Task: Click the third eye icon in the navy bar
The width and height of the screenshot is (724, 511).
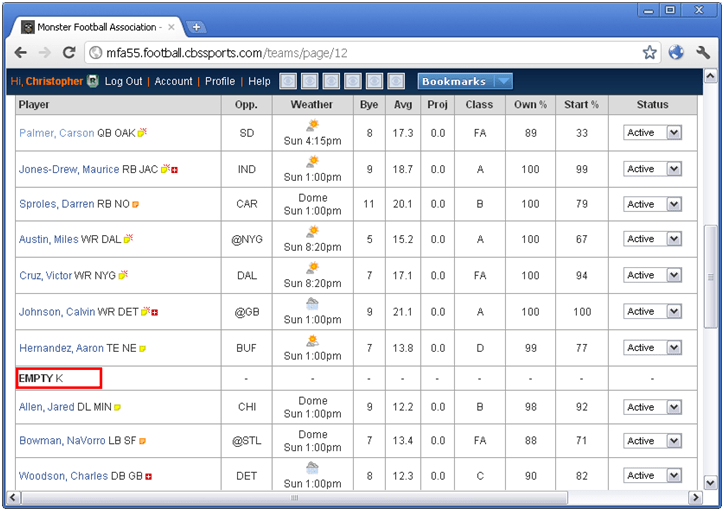Action: click(331, 81)
